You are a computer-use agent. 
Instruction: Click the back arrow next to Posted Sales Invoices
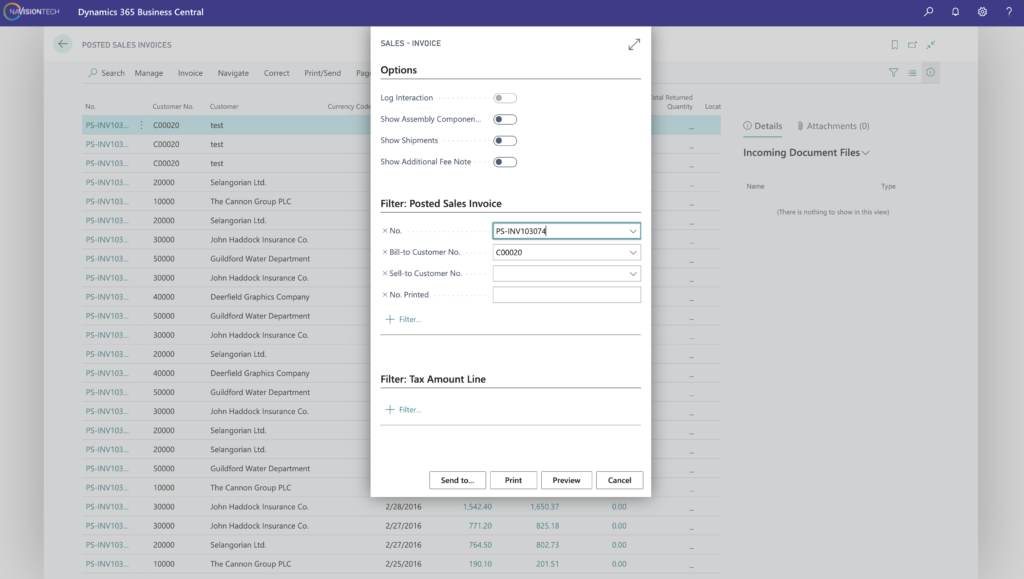click(61, 44)
